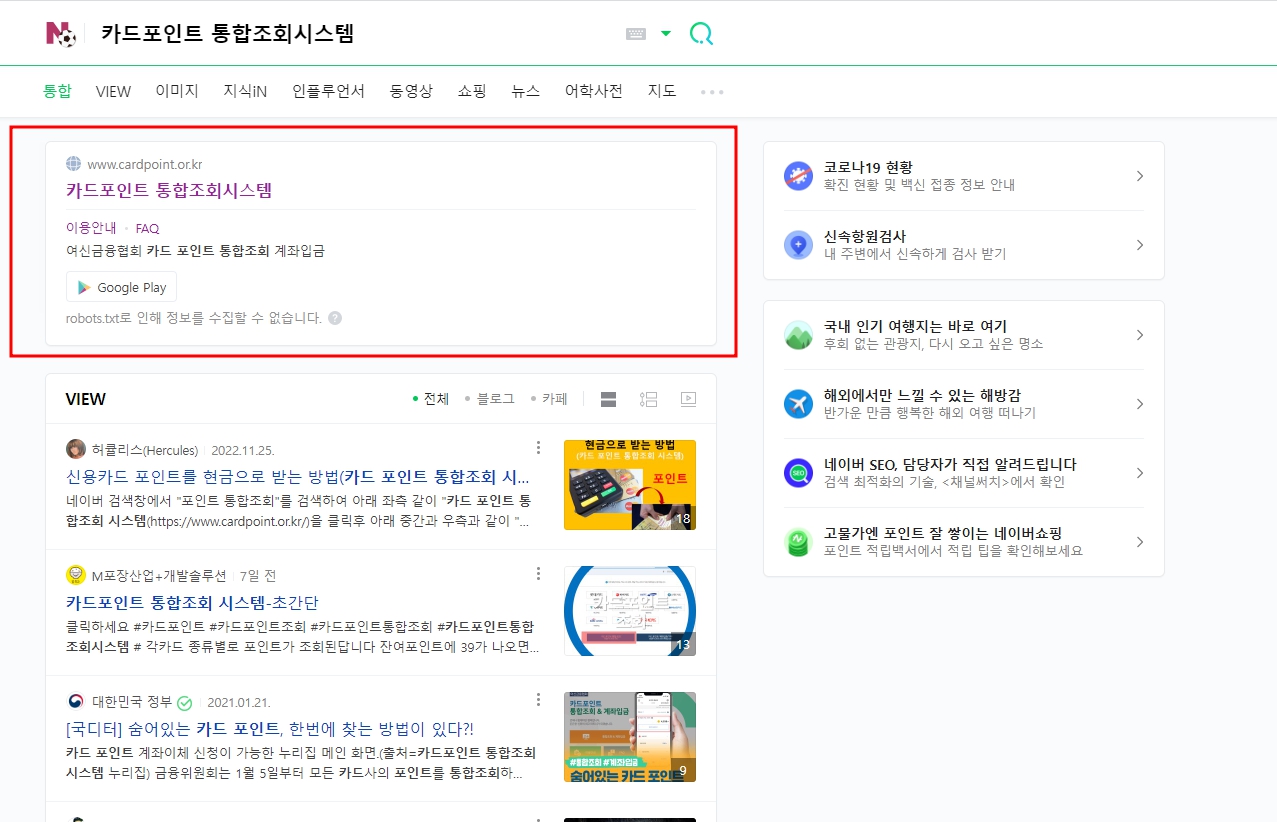Expand 코로나19 현황 chevron arrow
1277x822 pixels.
1139,176
